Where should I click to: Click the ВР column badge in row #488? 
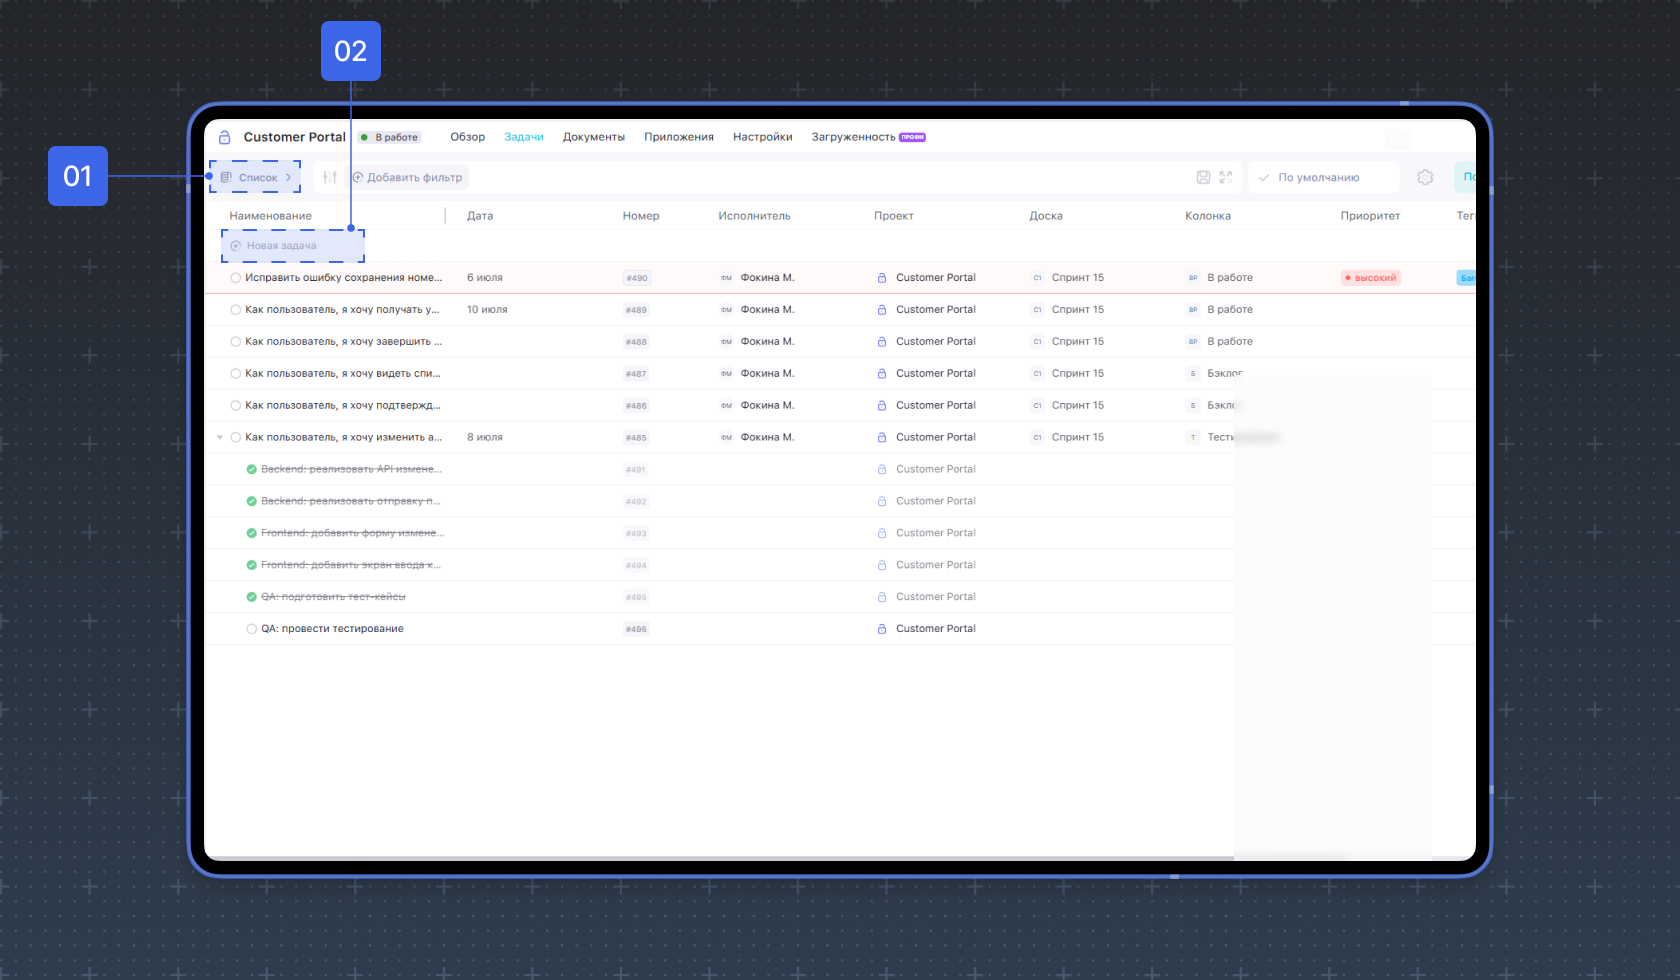pyautogui.click(x=1193, y=342)
